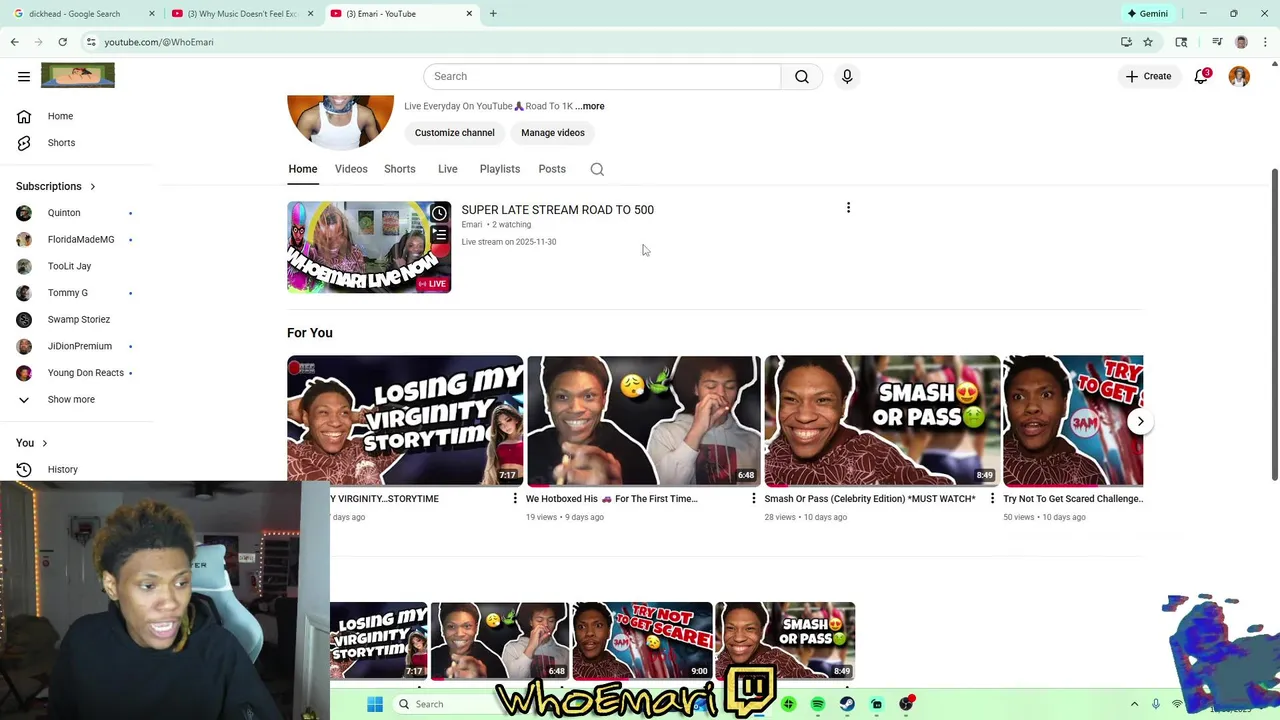Switch to the Posts tab

pyautogui.click(x=552, y=169)
